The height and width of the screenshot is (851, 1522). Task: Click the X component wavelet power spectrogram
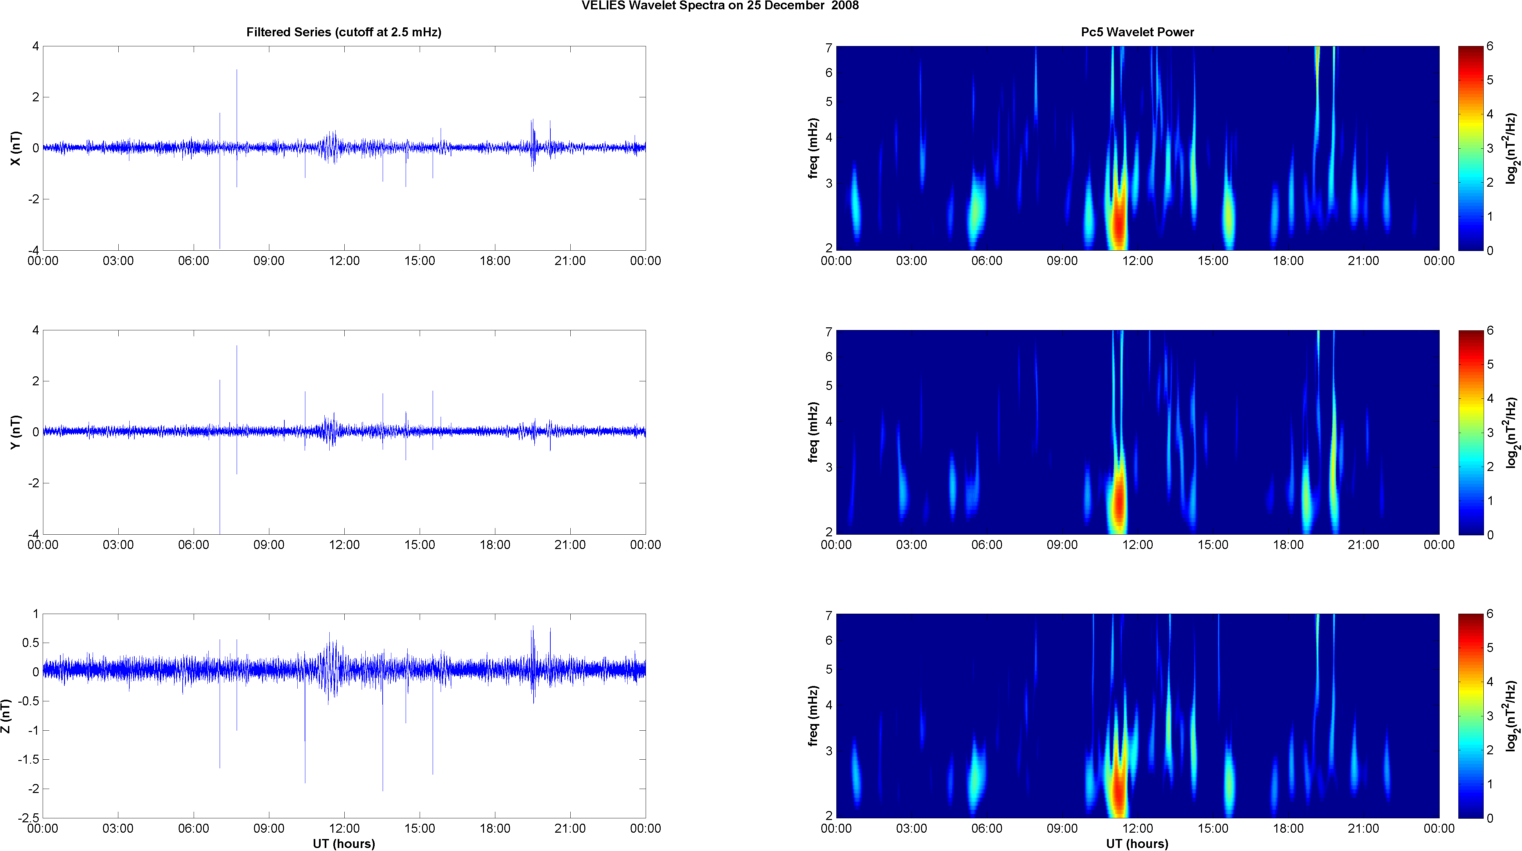point(1138,148)
